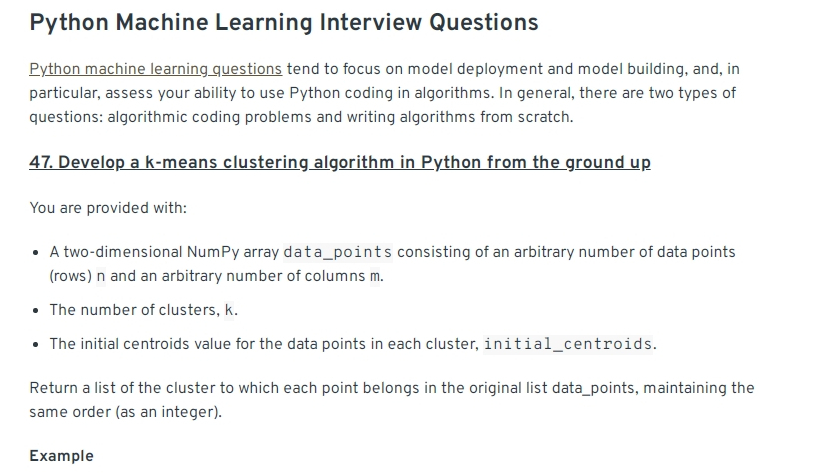827x474 pixels.
Task: Click the inline code 'n' after '(rows)'
Action: [101, 276]
